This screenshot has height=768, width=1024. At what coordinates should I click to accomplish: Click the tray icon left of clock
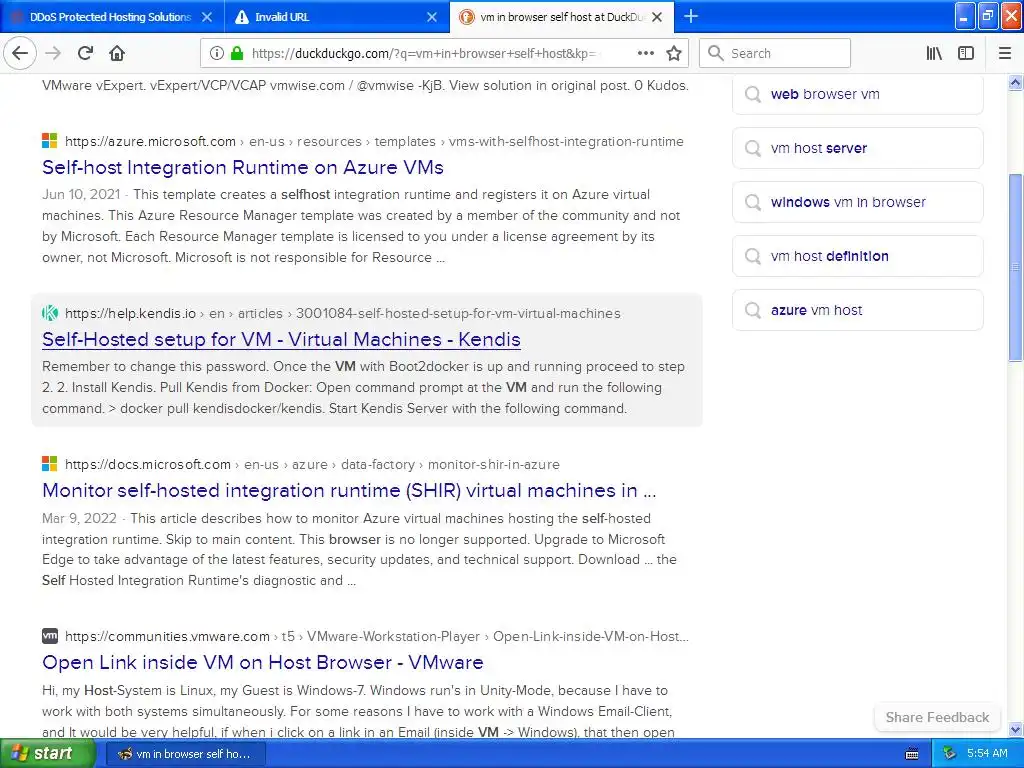click(x=950, y=754)
